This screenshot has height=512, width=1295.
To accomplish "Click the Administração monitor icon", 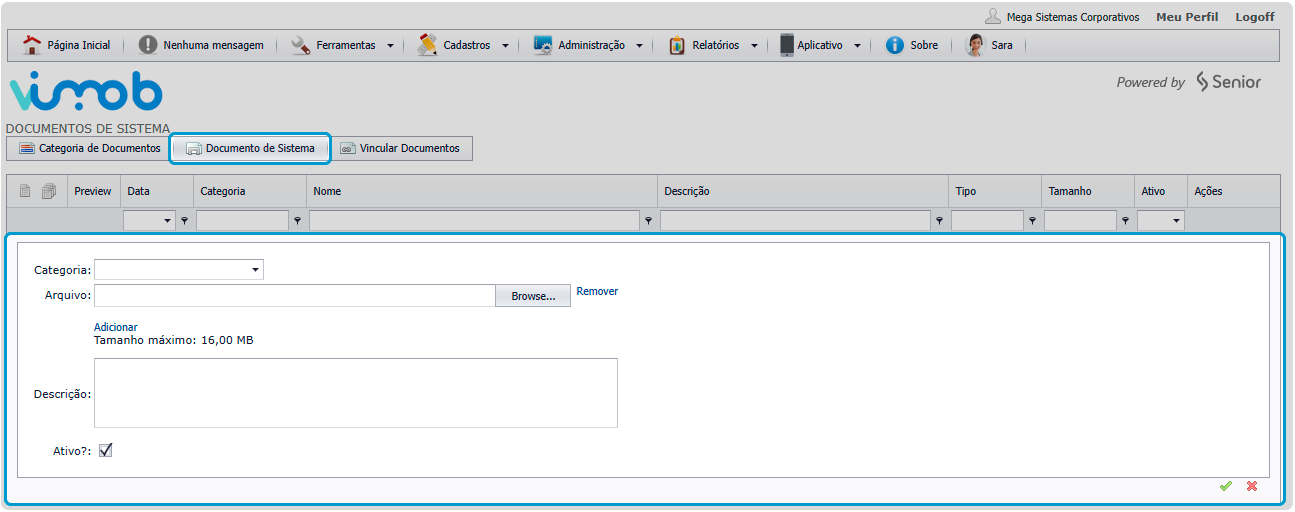I will click(543, 45).
